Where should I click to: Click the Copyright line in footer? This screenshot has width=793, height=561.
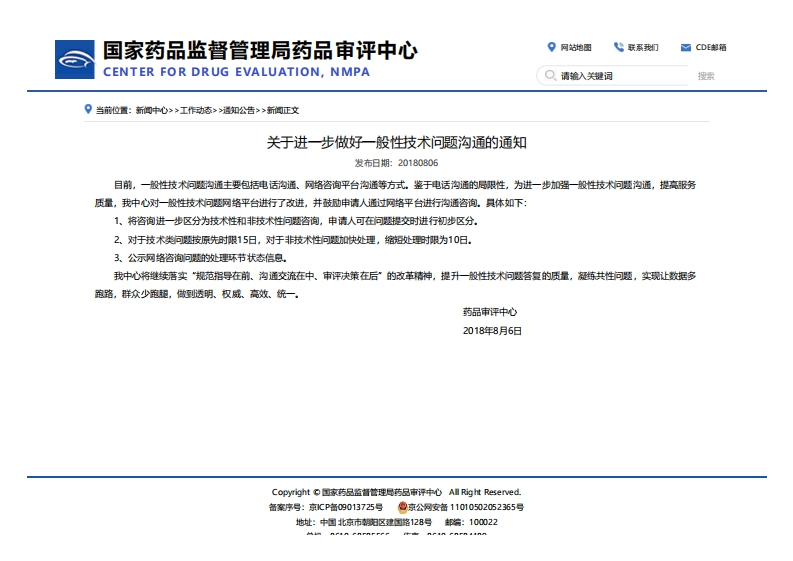396,492
